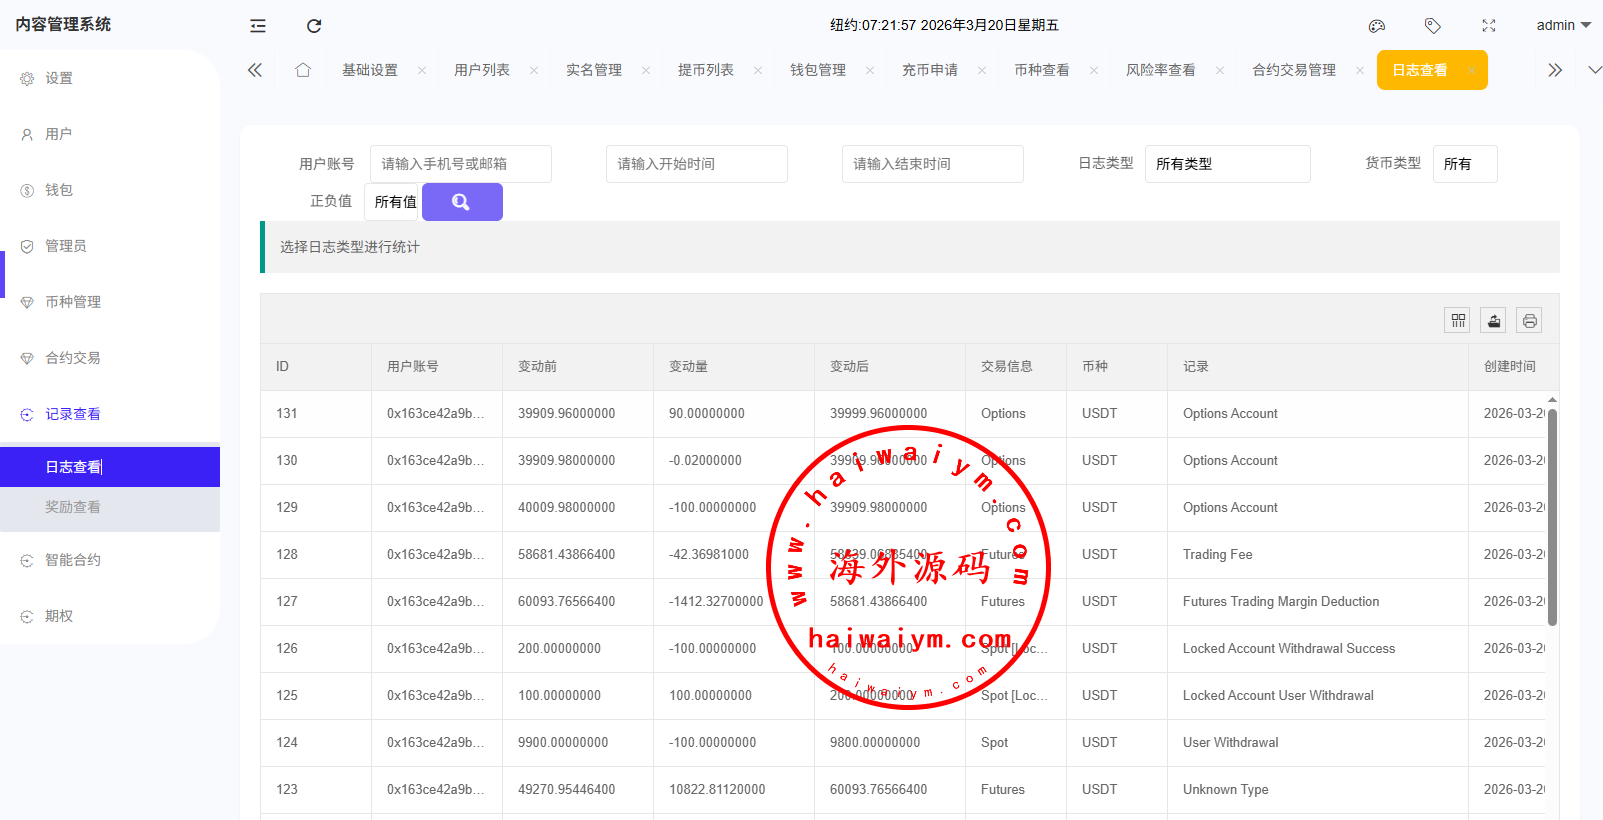Image resolution: width=1603 pixels, height=820 pixels.
Task: Switch to the 风险率查看 tab
Action: (x=1160, y=70)
